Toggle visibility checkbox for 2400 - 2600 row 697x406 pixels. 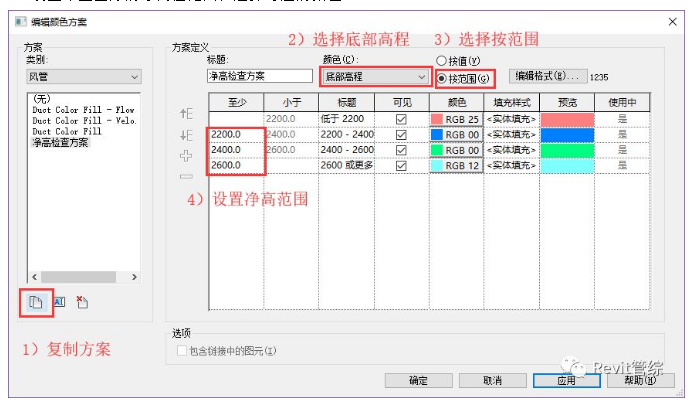[x=401, y=150]
